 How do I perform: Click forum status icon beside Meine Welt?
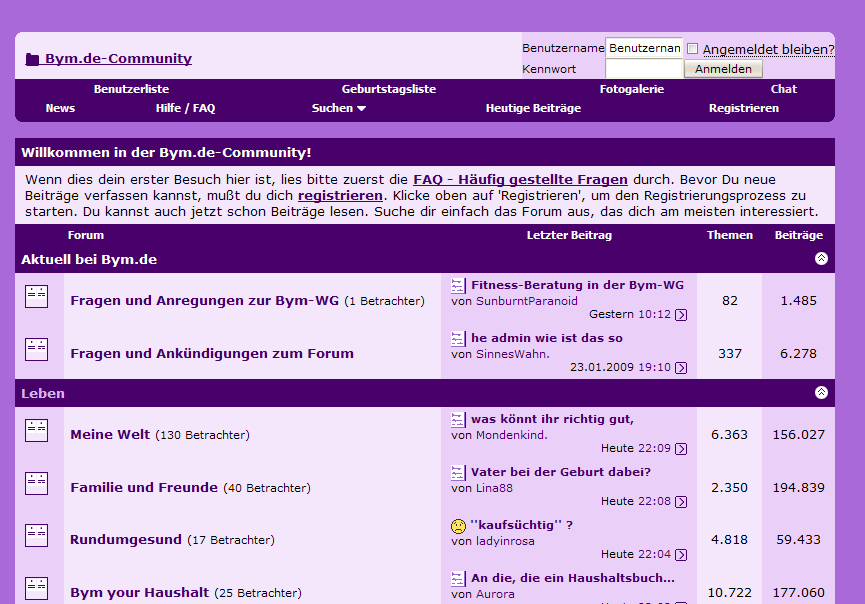(36, 431)
